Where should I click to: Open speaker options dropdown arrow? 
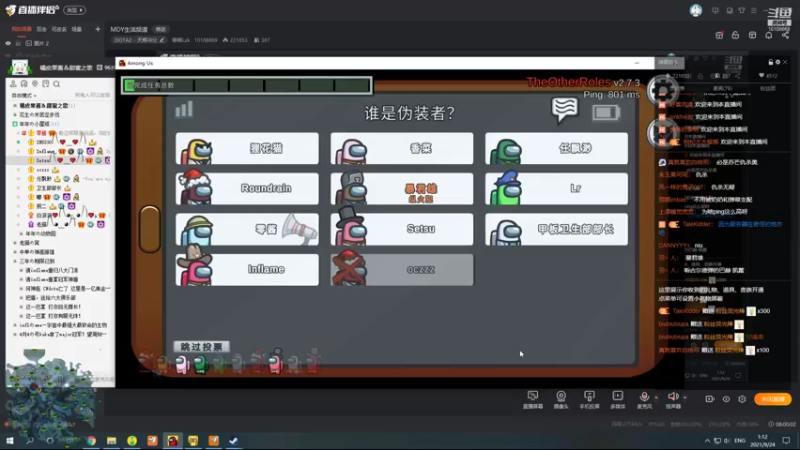coord(685,397)
